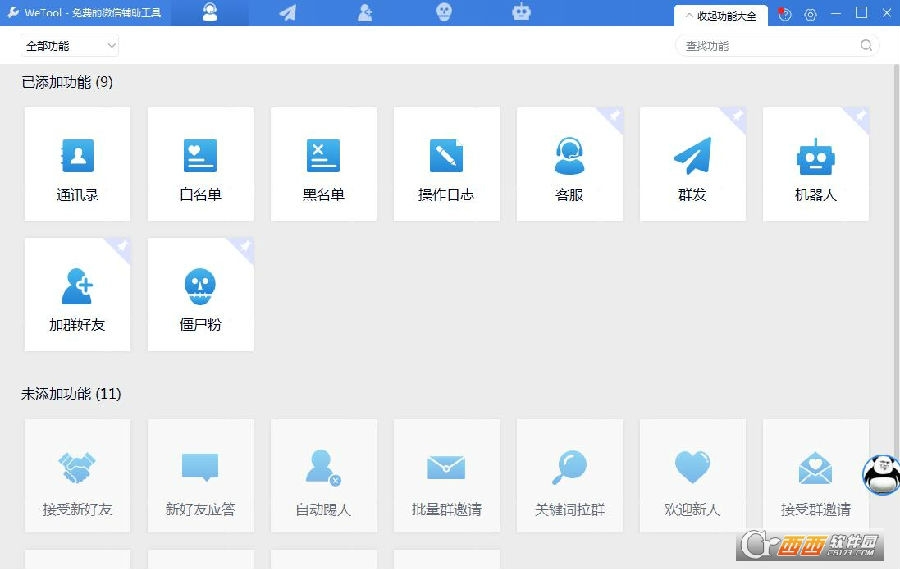Open the 操作日志 operation log tile
The height and width of the screenshot is (569, 900).
pyautogui.click(x=447, y=164)
